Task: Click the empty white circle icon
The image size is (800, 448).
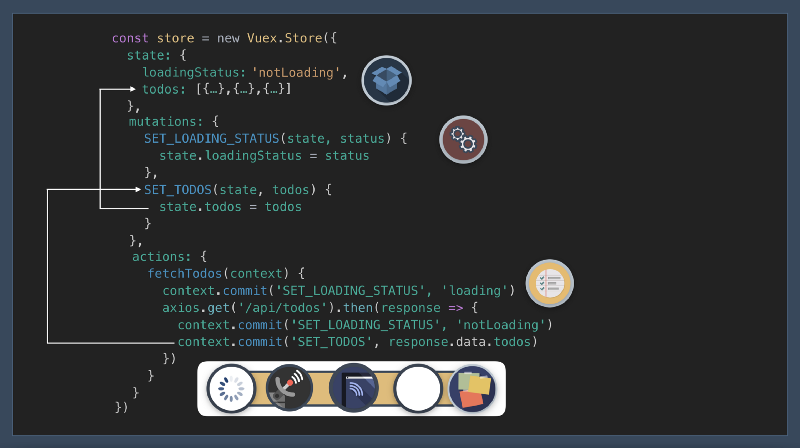Action: click(x=418, y=389)
